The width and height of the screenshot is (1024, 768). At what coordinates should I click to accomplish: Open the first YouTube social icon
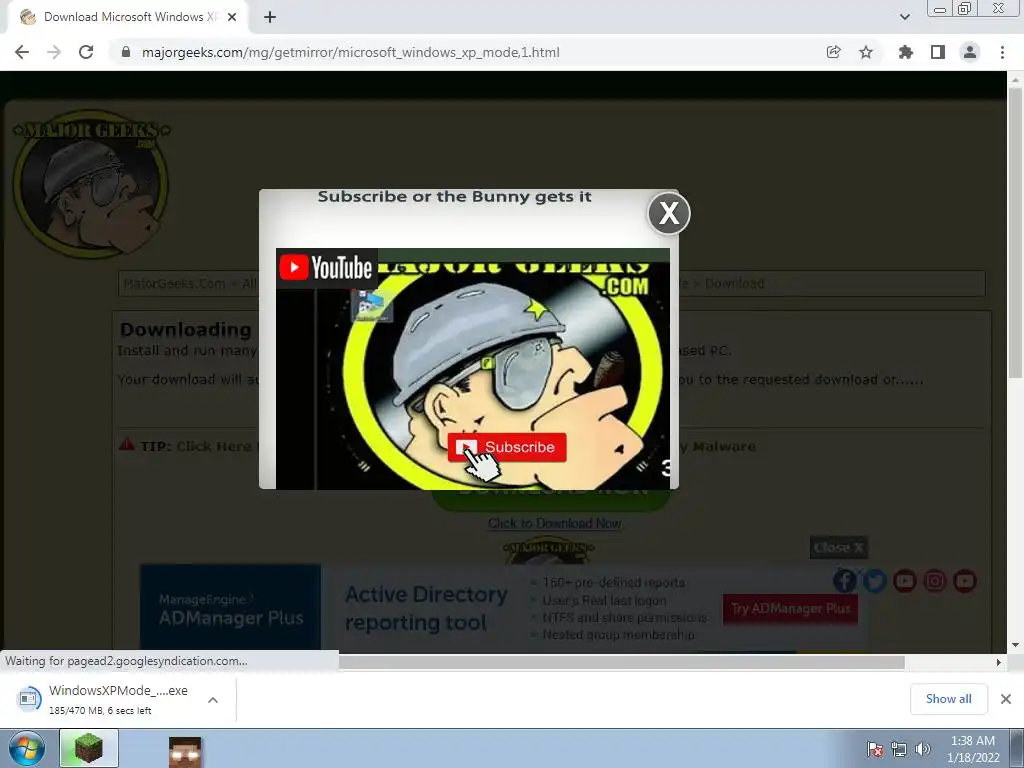(x=904, y=581)
